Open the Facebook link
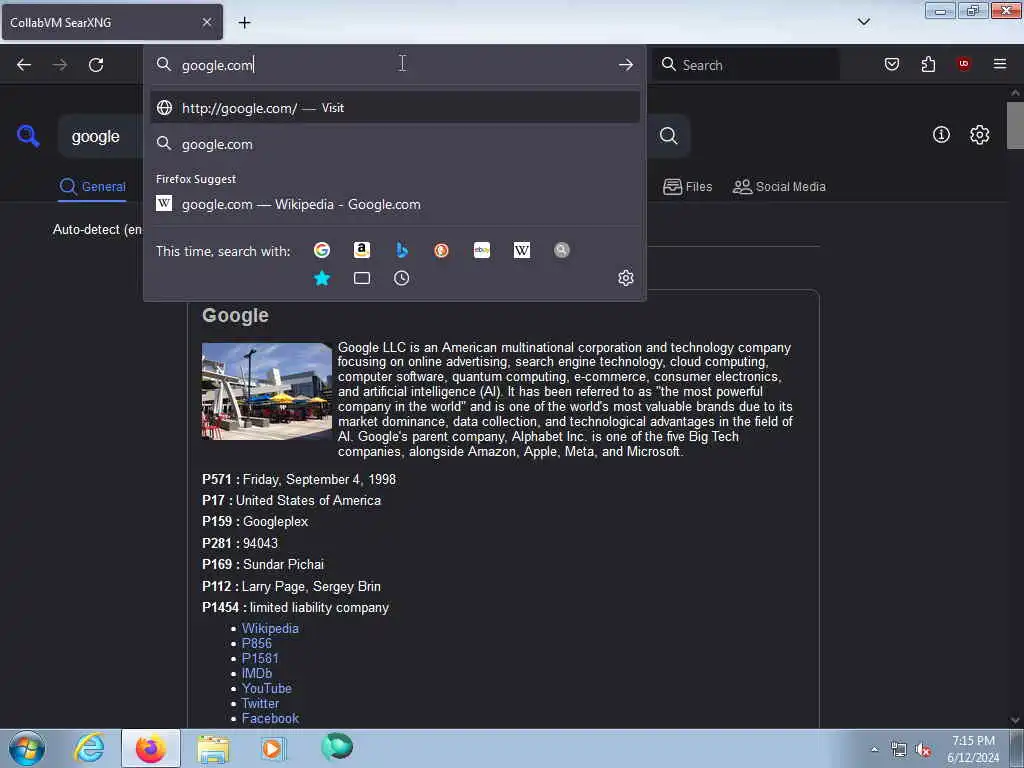 [x=270, y=718]
